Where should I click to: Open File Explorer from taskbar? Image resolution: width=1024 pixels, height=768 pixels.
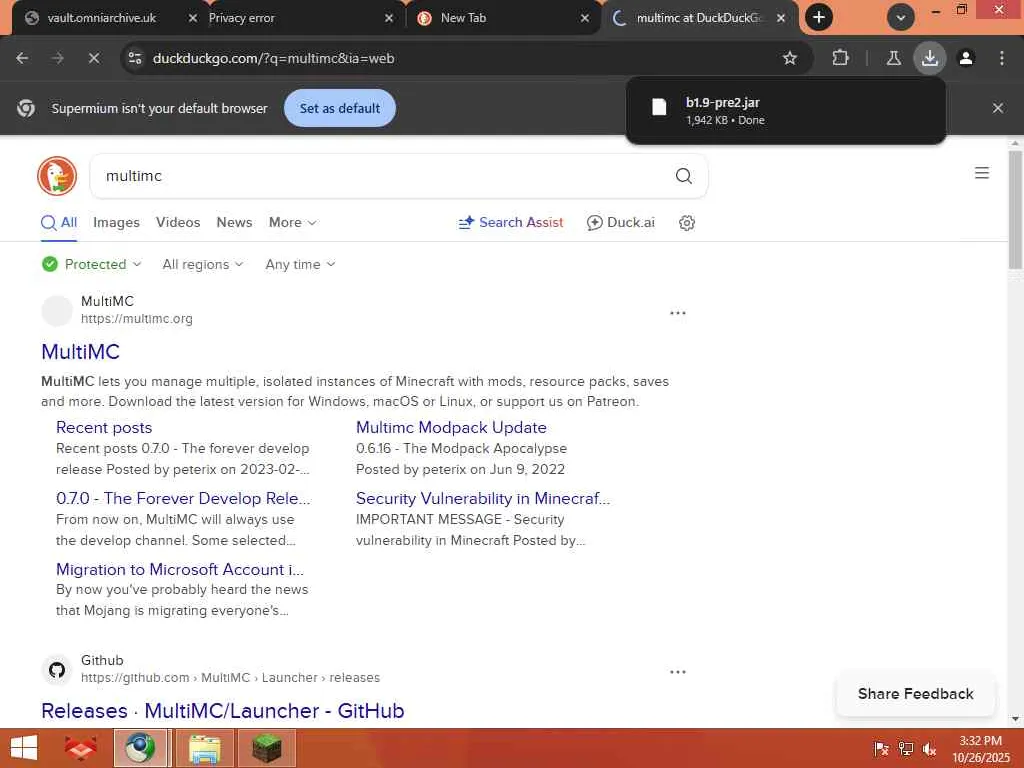coord(204,748)
